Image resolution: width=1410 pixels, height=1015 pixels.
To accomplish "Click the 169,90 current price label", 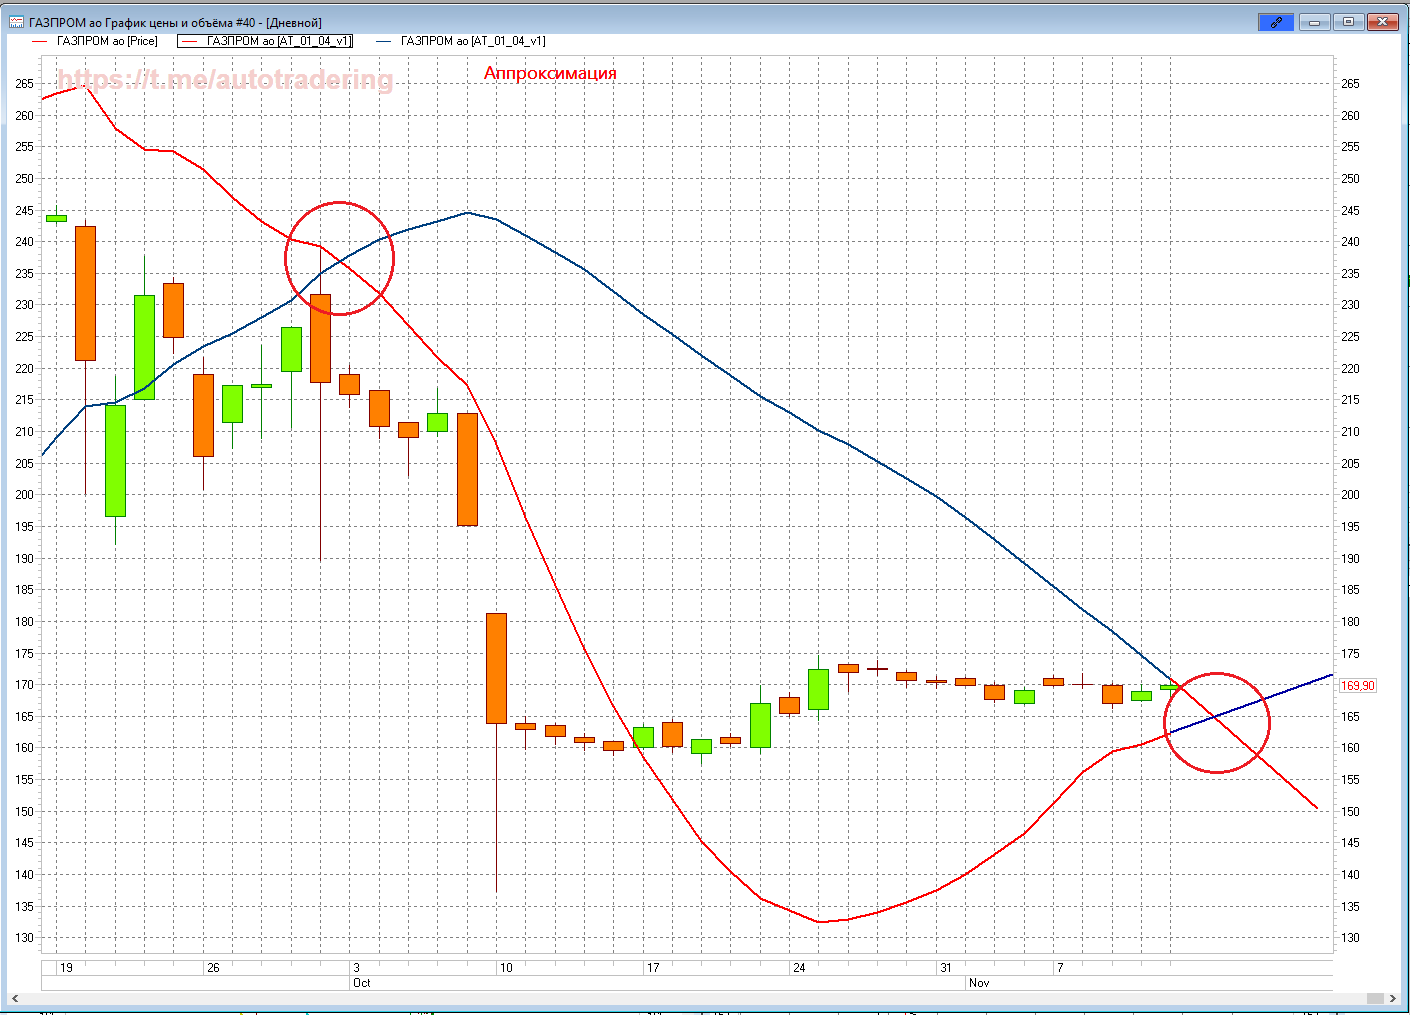I will point(1357,686).
